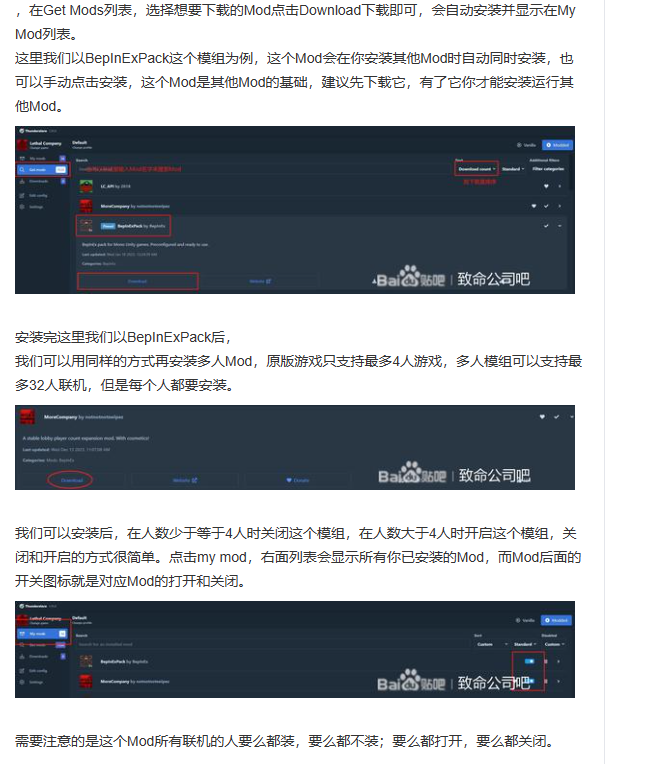656x764 pixels.
Task: Click the MoreCompany red icon in the middle screenshot
Action: [x=27, y=417]
